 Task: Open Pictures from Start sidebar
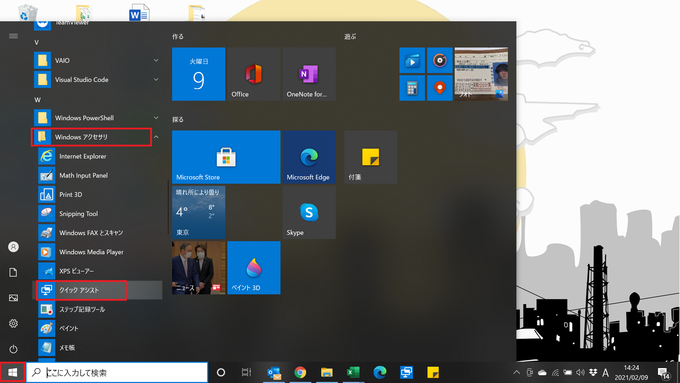click(13, 298)
